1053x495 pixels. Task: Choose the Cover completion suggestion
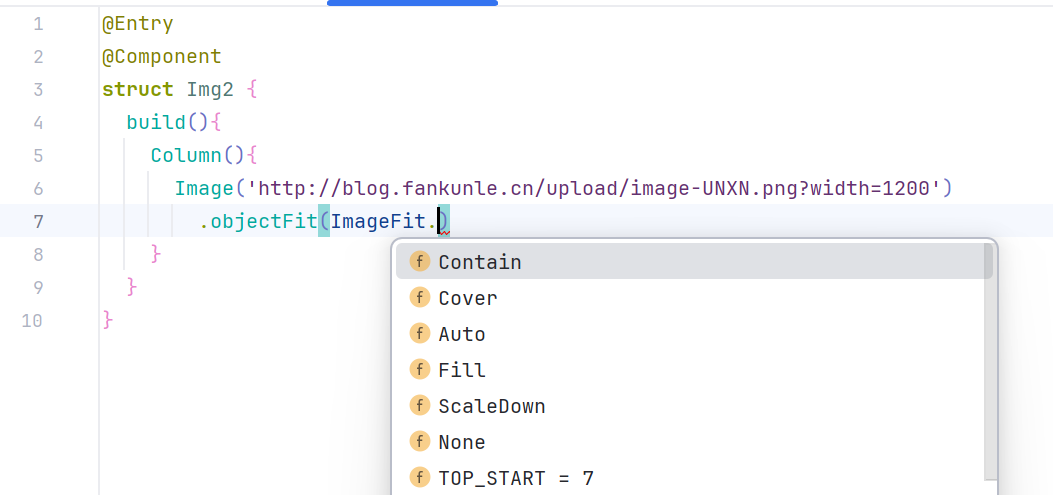pyautogui.click(x=468, y=298)
